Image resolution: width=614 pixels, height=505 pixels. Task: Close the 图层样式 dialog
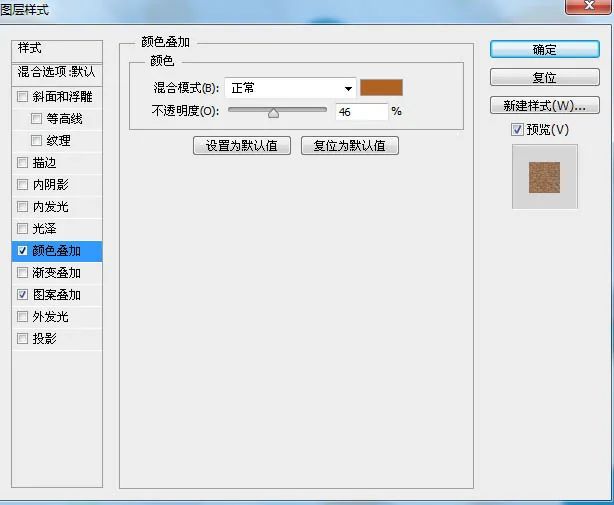[x=589, y=6]
